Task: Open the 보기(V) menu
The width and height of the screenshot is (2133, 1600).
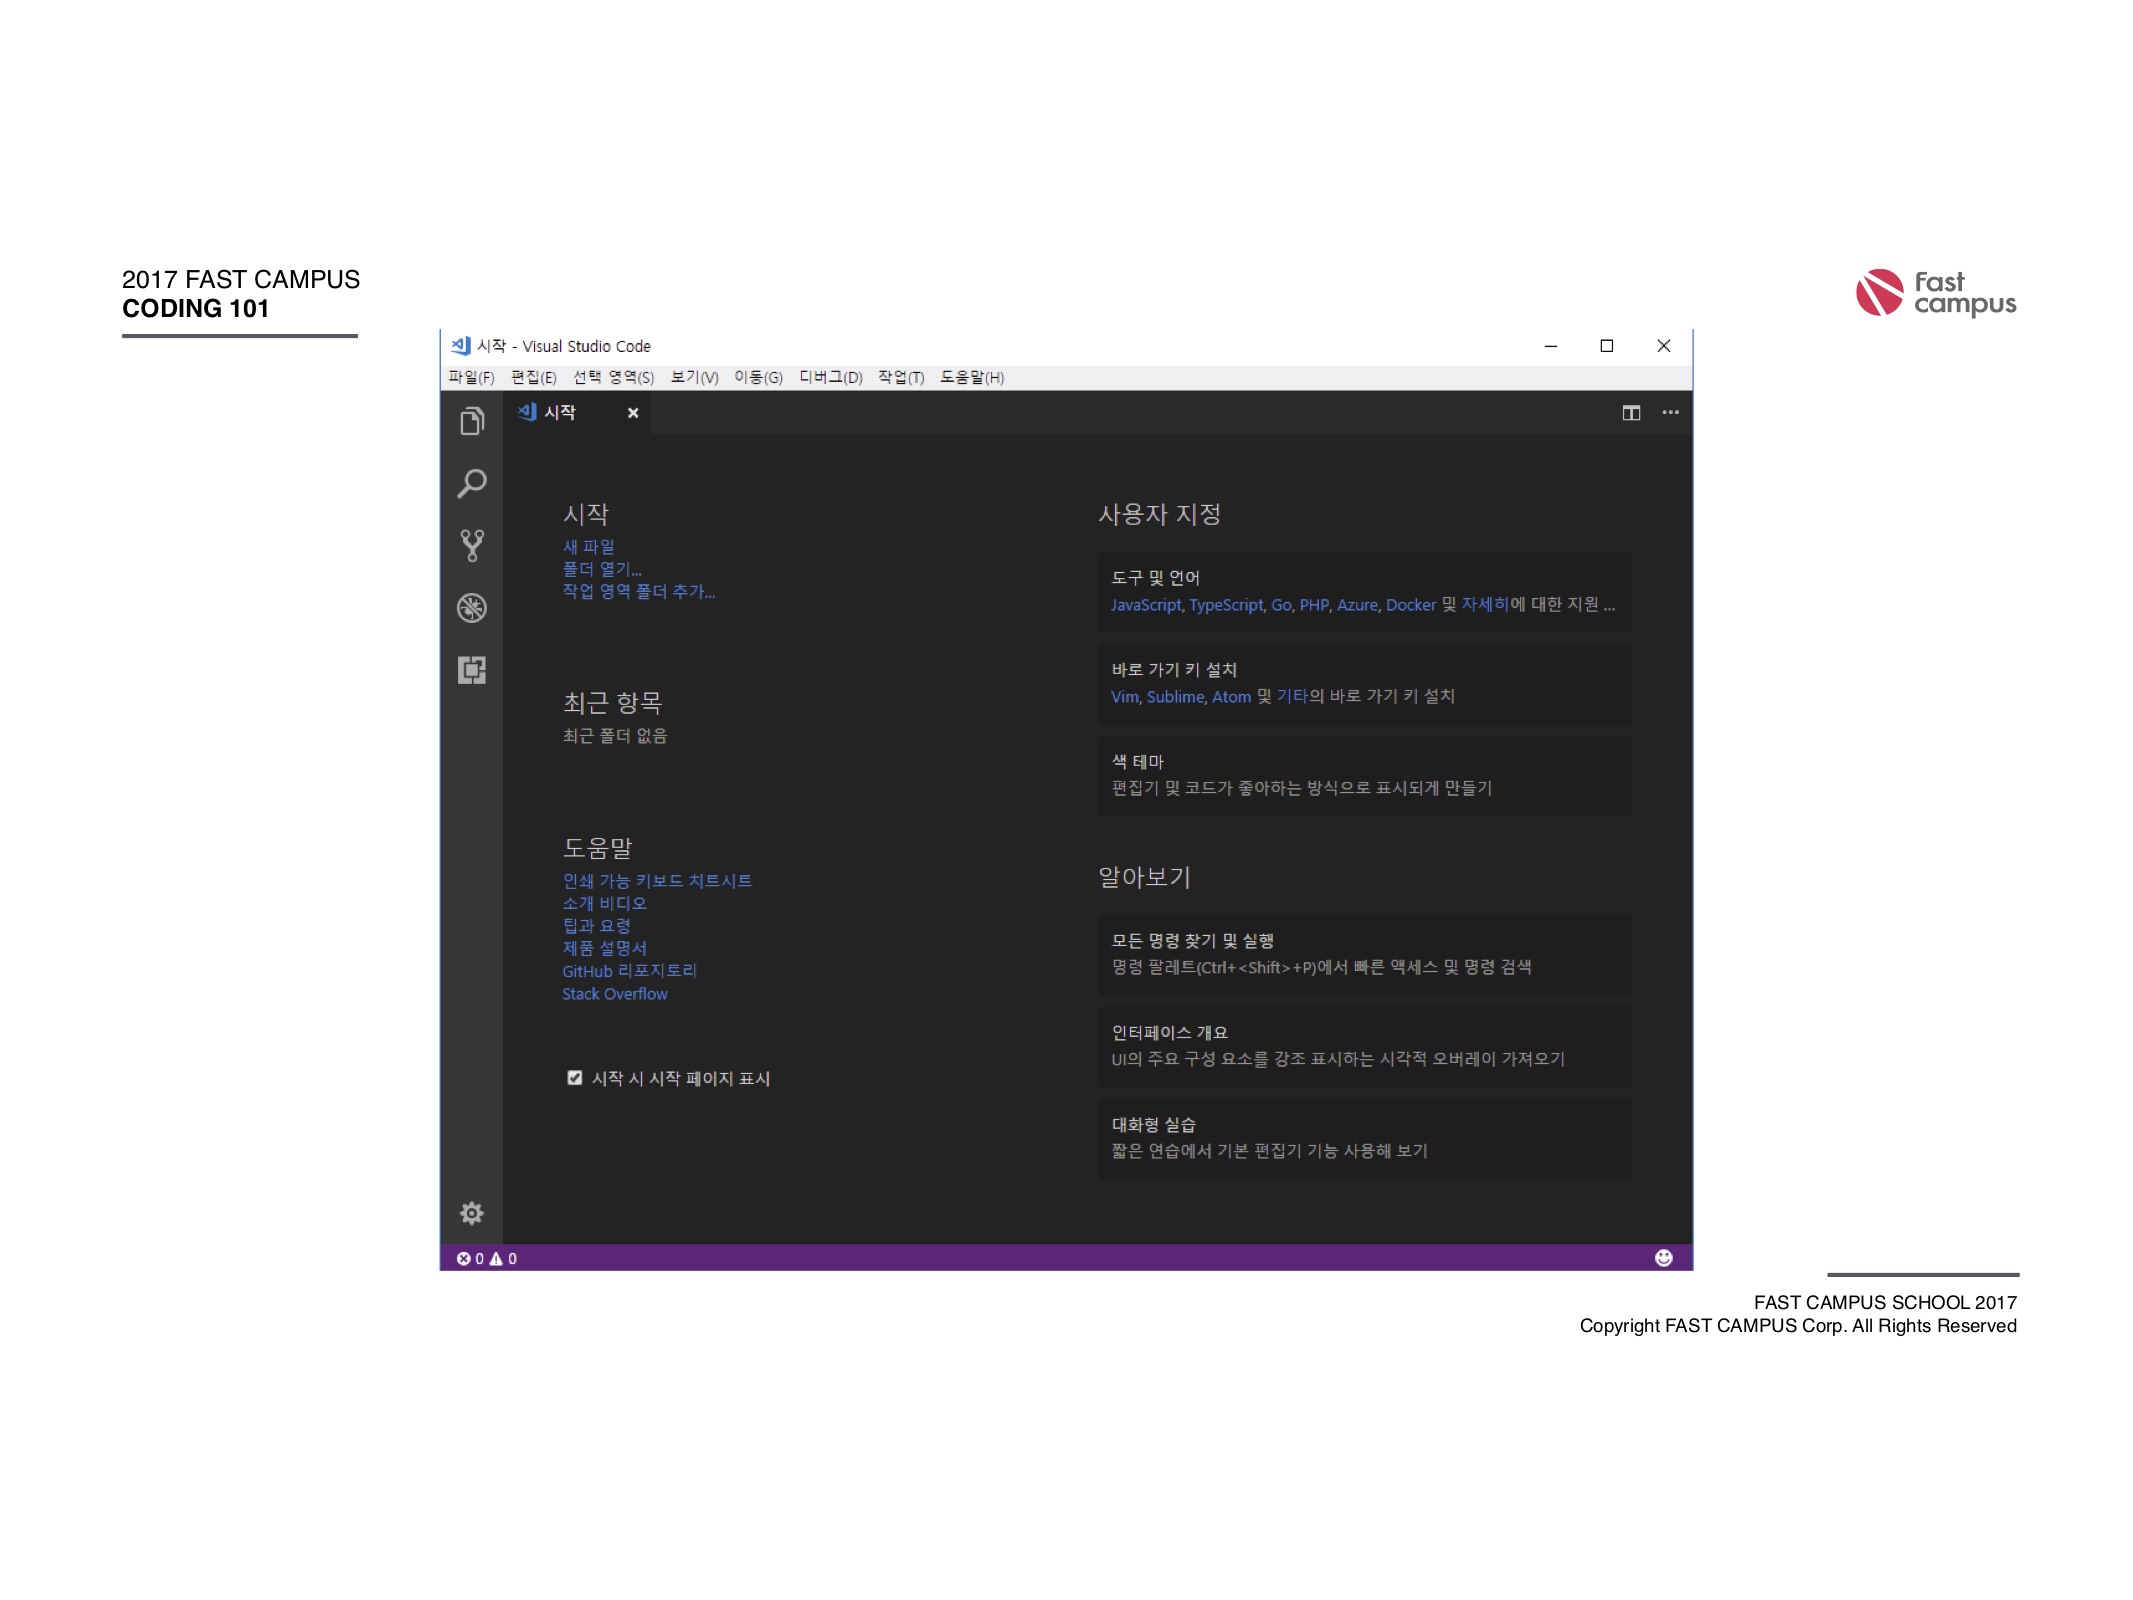Action: click(x=694, y=377)
